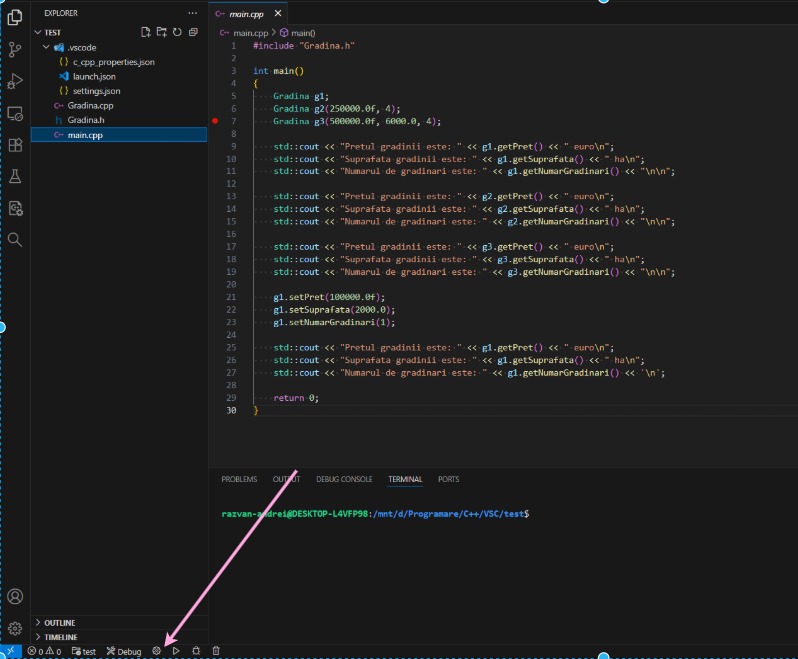
Task: Click the Refresh Explorer icon
Action: coord(177,32)
